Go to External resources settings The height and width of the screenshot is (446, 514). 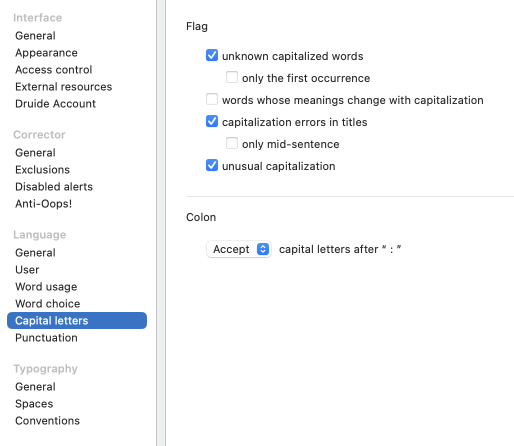[63, 87]
